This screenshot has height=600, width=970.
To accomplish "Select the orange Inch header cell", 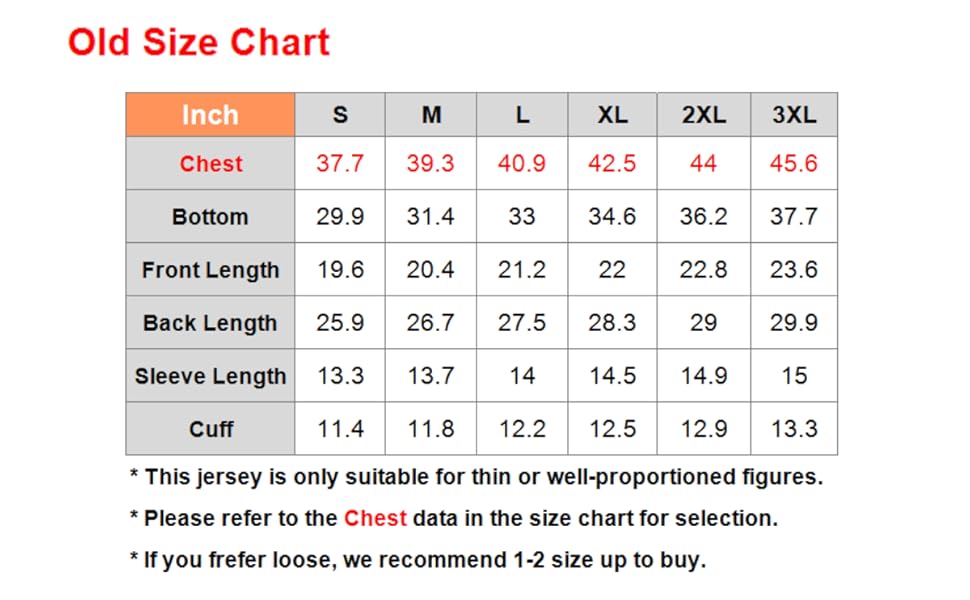I will [210, 115].
